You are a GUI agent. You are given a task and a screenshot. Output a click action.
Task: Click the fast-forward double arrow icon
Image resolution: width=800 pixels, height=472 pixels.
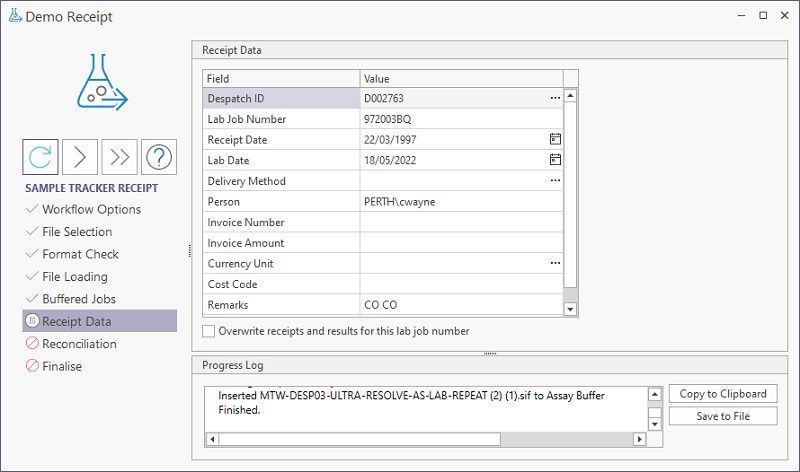click(x=119, y=157)
